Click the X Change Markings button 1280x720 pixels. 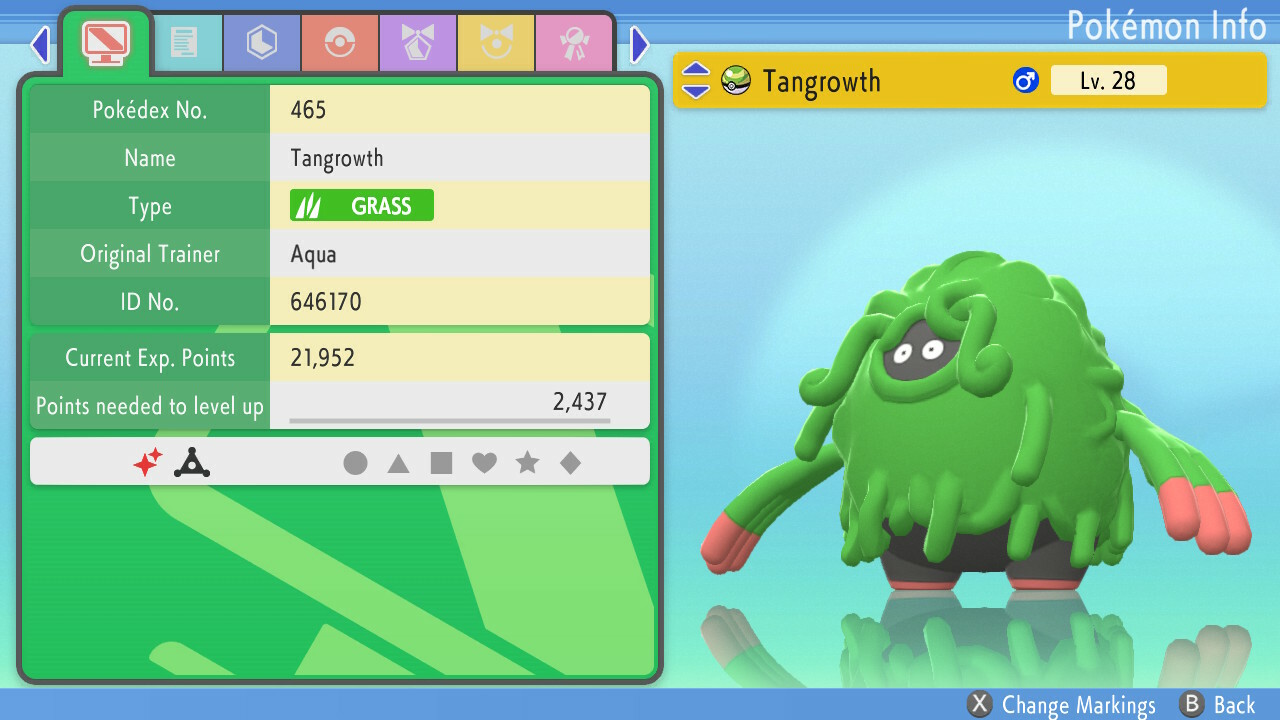click(x=1062, y=705)
